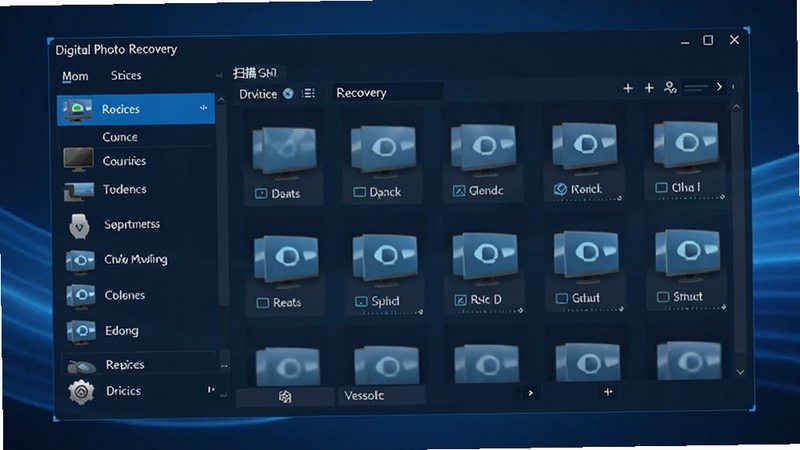Screen dimensions: 800x450
Task: Open the Rorick thumbnail
Action: pyautogui.click(x=584, y=148)
